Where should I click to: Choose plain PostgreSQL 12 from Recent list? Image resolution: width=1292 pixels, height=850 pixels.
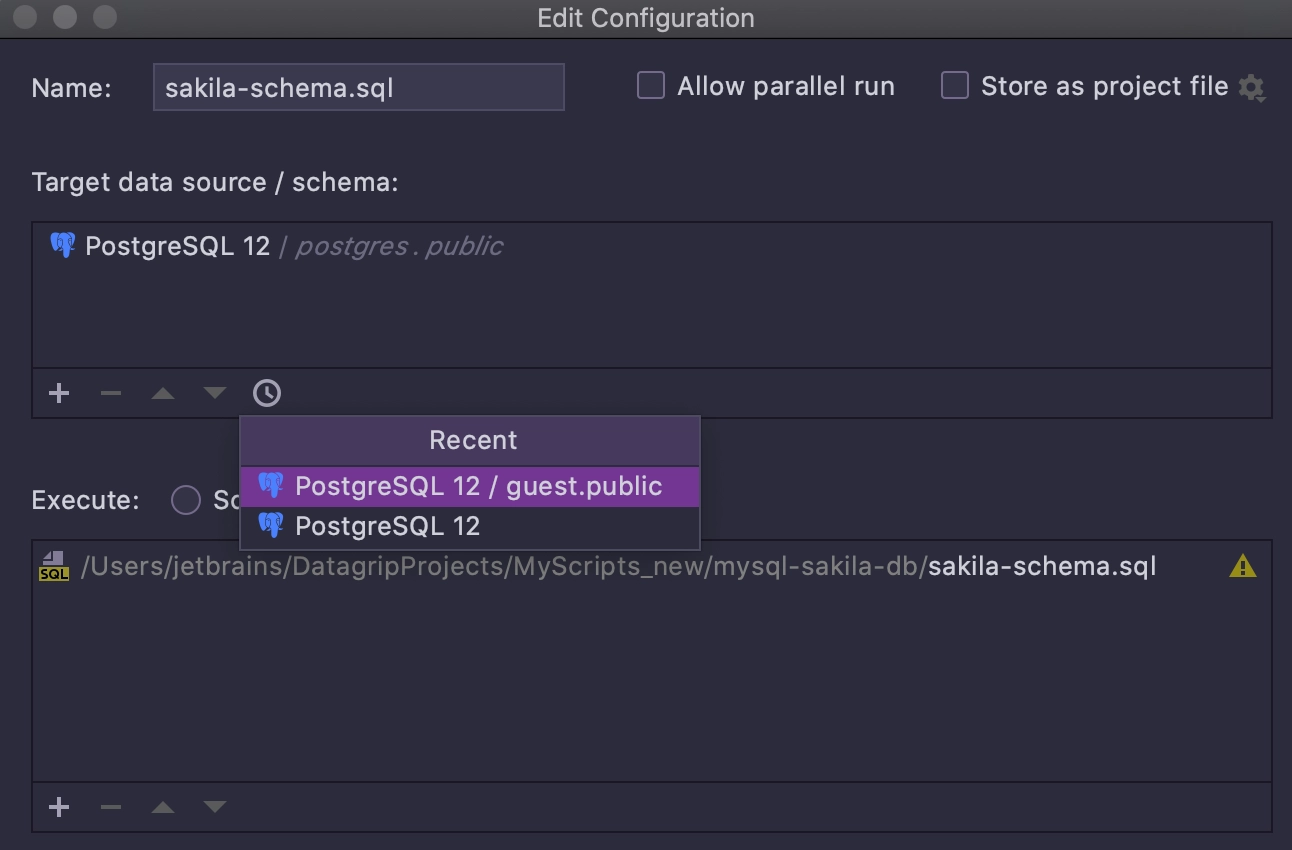point(470,526)
